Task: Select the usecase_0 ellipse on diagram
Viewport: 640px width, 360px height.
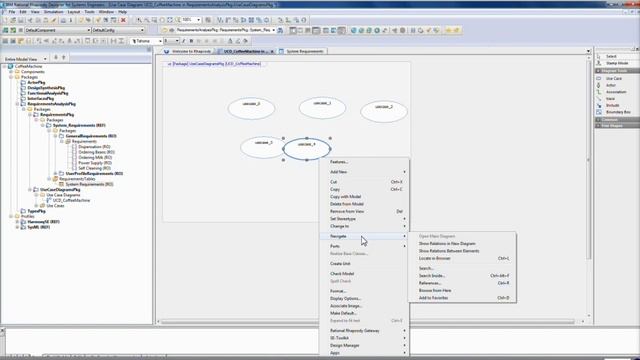Action: [x=251, y=109]
